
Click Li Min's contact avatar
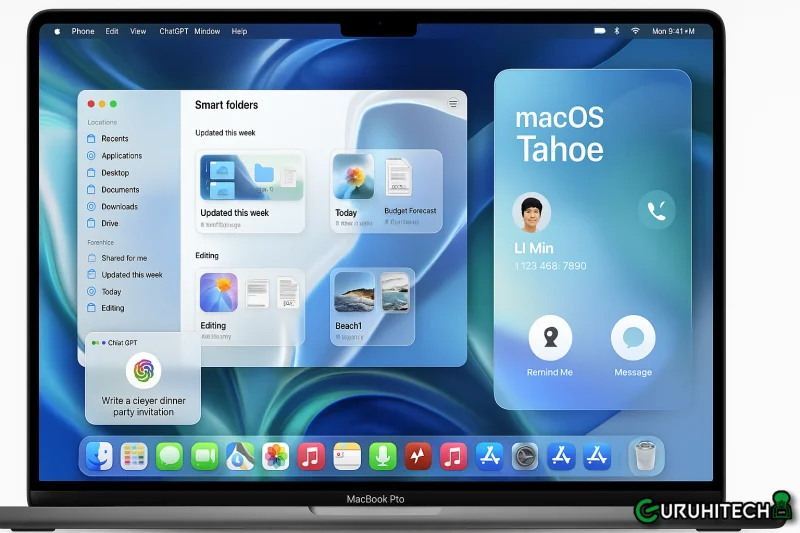coord(532,213)
